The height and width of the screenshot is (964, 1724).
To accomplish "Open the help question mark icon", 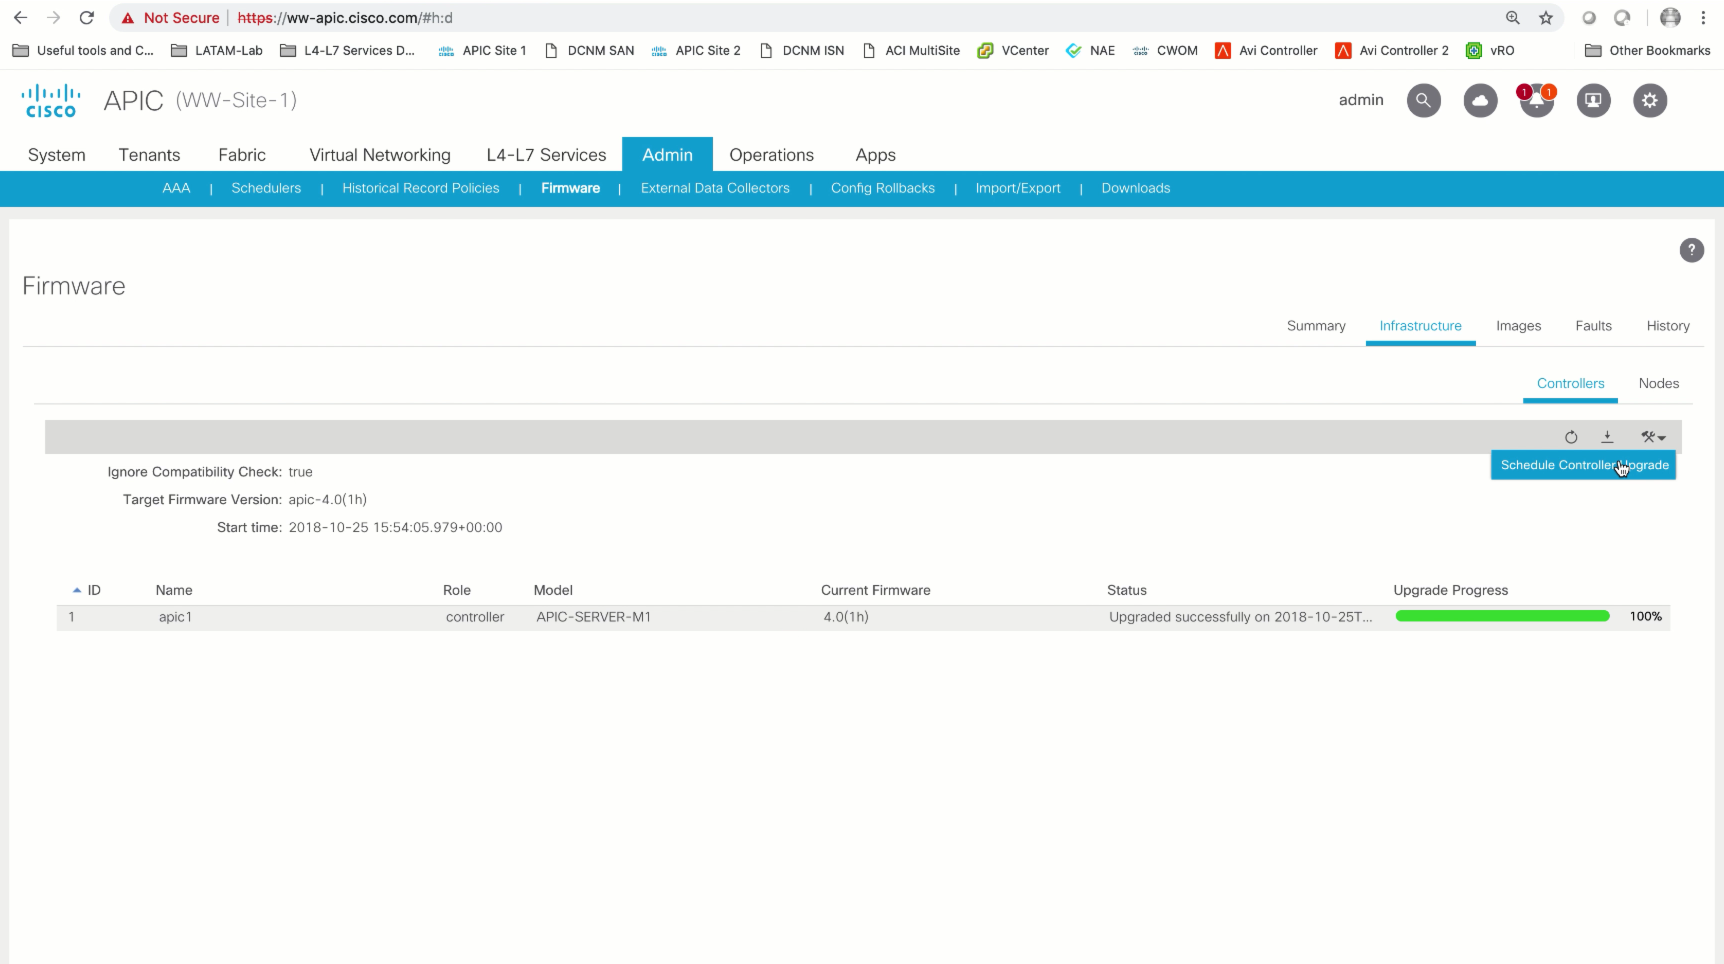I will (x=1691, y=250).
